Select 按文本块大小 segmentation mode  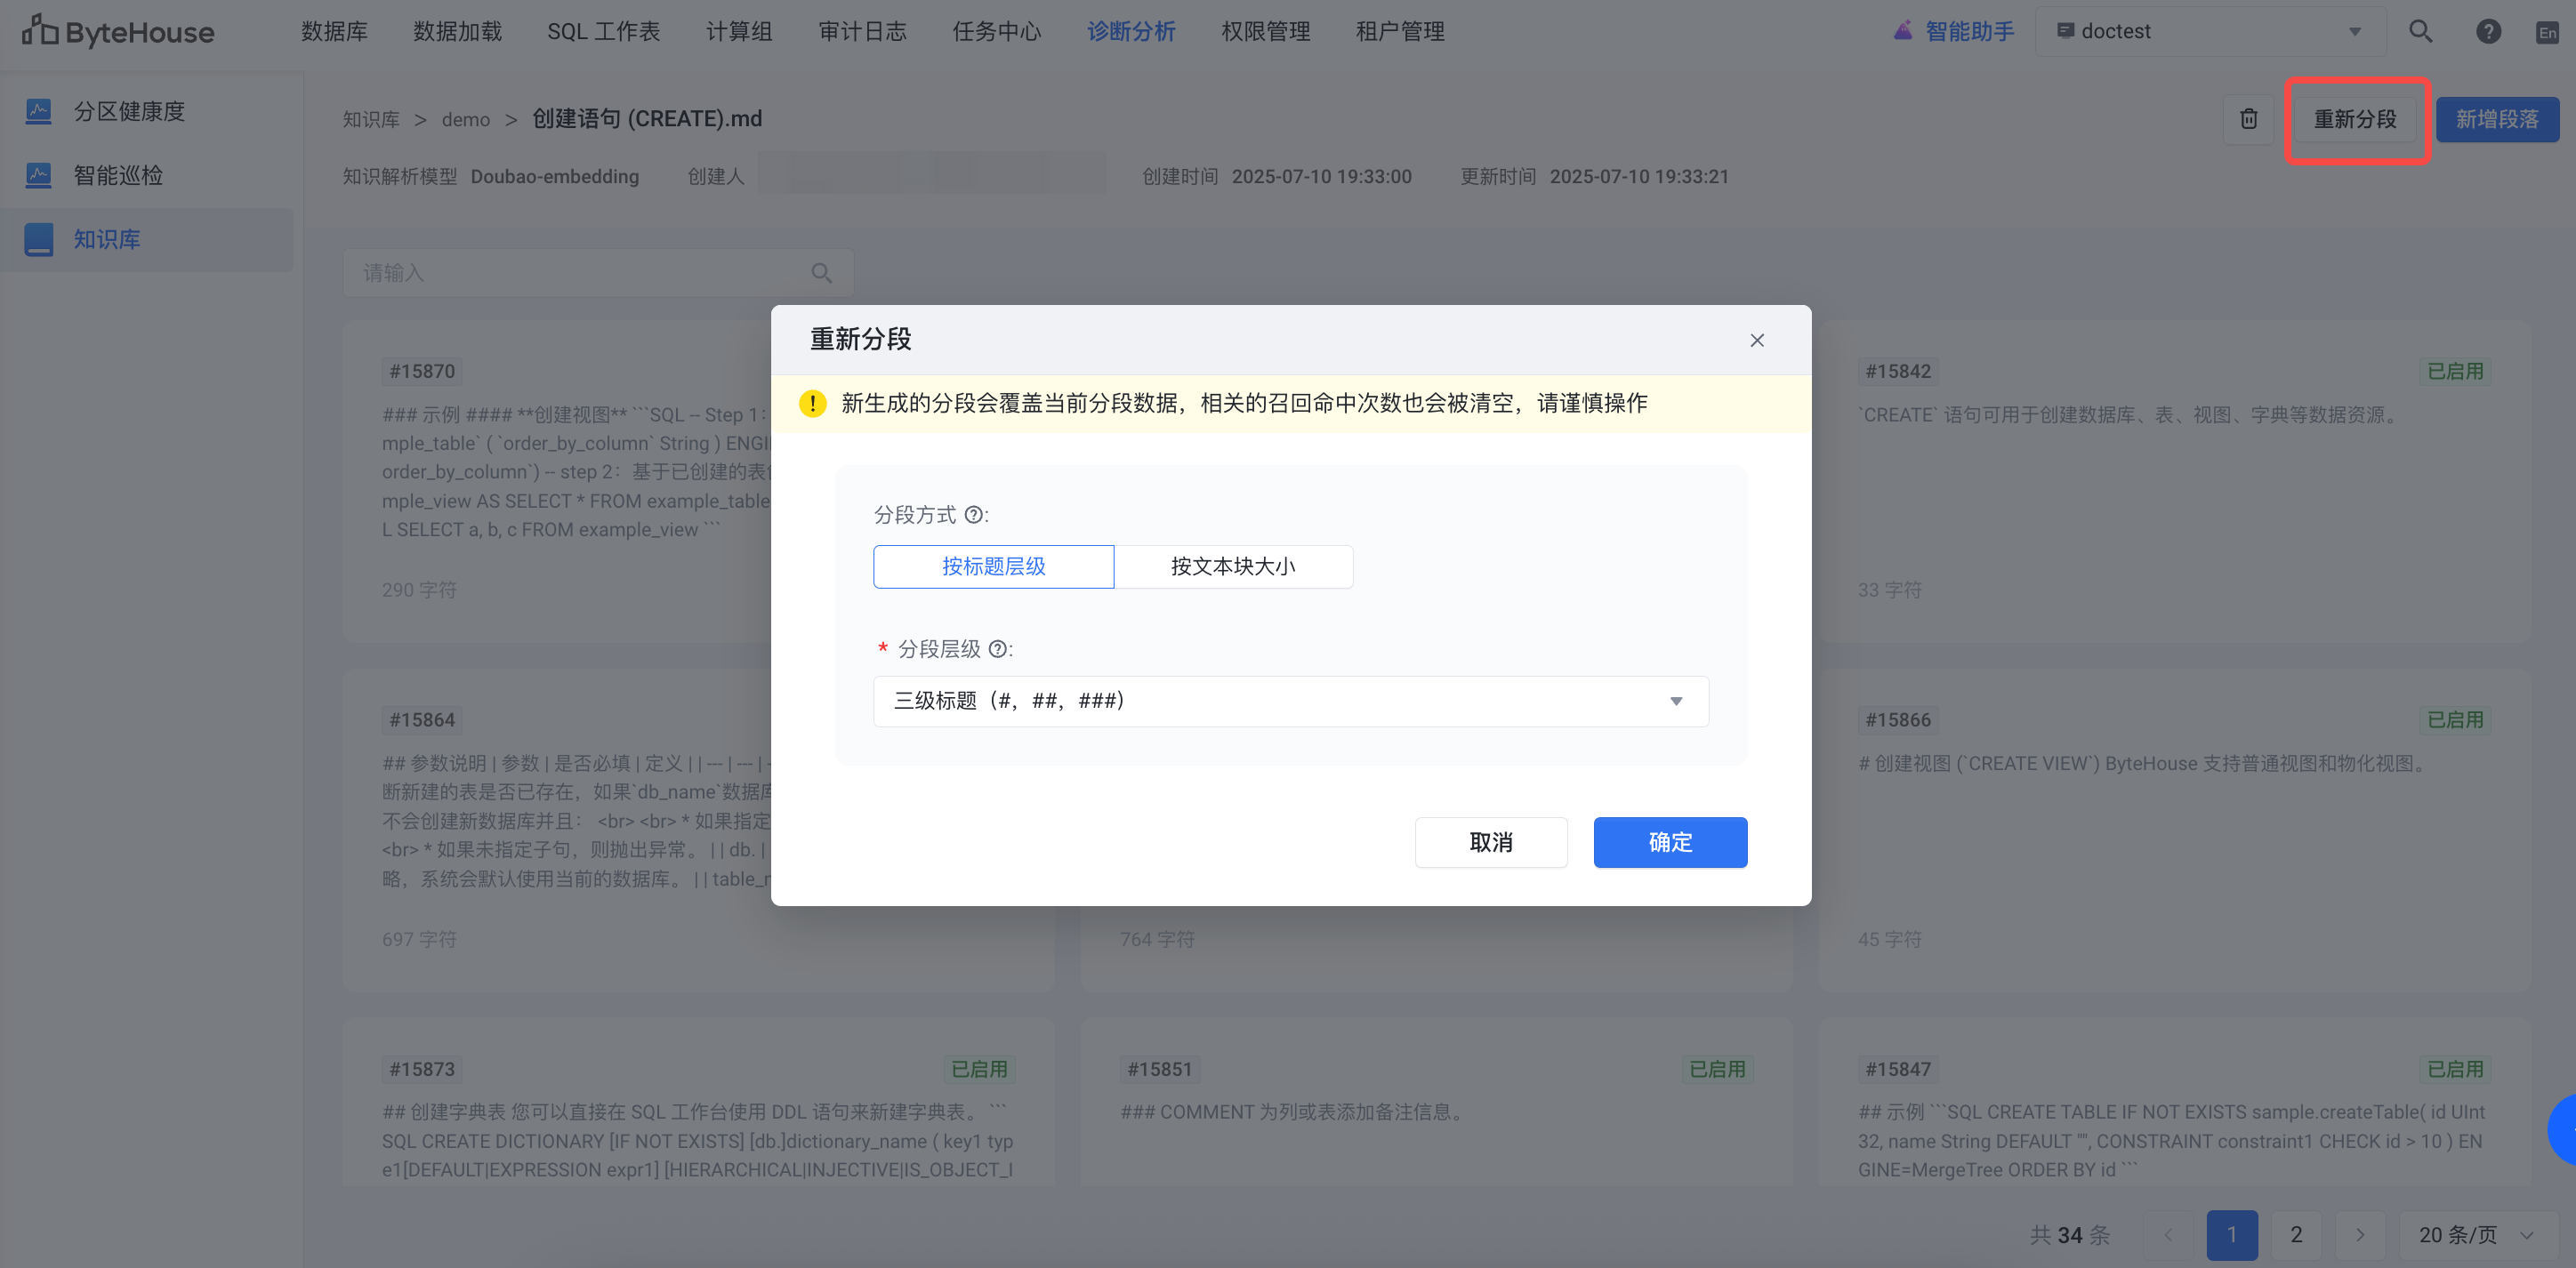click(1232, 567)
